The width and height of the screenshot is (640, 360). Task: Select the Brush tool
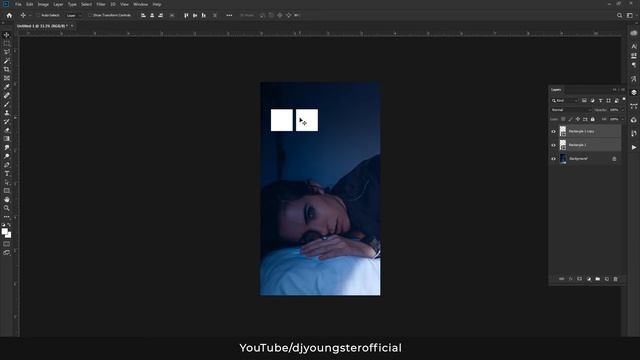click(x=7, y=104)
